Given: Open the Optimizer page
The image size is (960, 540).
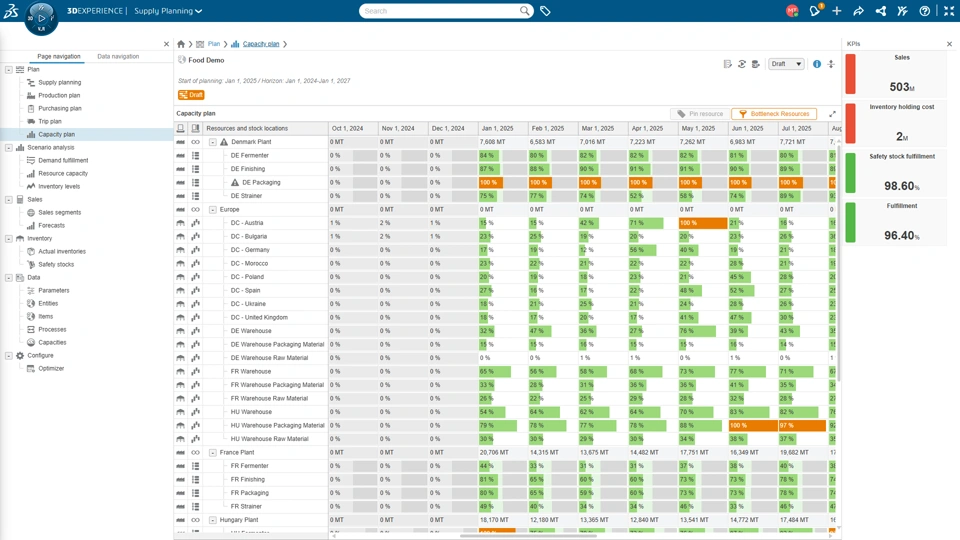Looking at the screenshot, I should (x=51, y=369).
